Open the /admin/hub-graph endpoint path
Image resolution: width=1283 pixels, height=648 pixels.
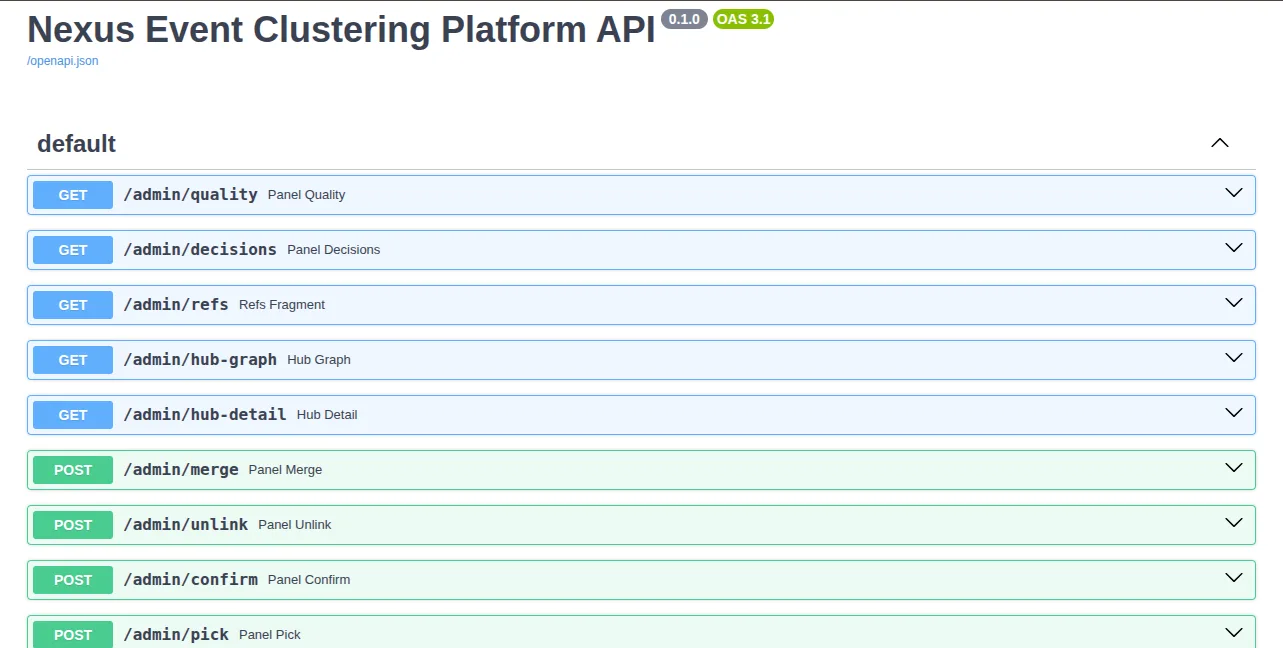[x=200, y=359]
